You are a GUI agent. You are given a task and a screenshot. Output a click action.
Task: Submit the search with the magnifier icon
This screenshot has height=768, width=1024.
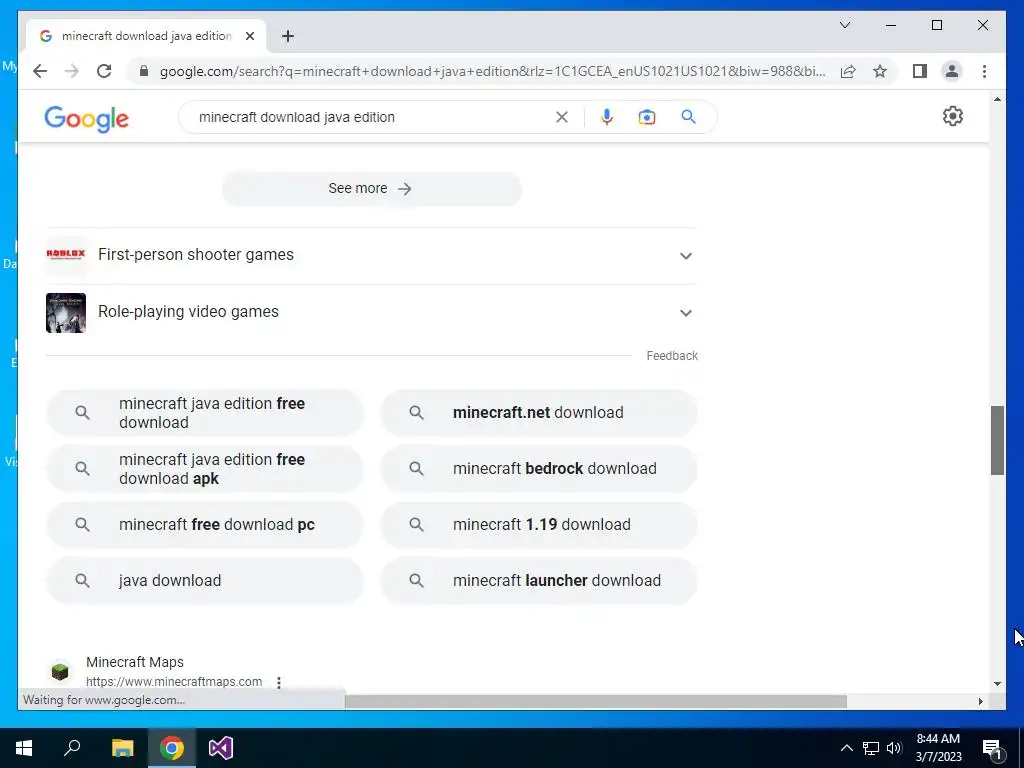tap(688, 117)
